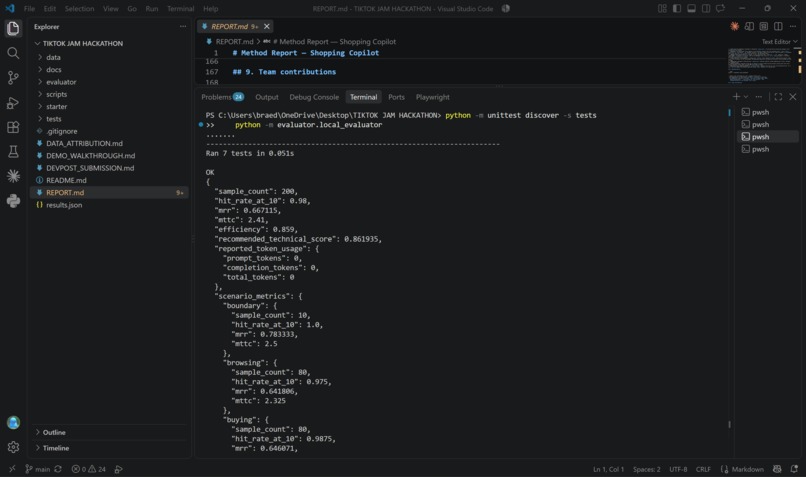
Task: Click Spaces: 2 indentation setting
Action: click(646, 469)
